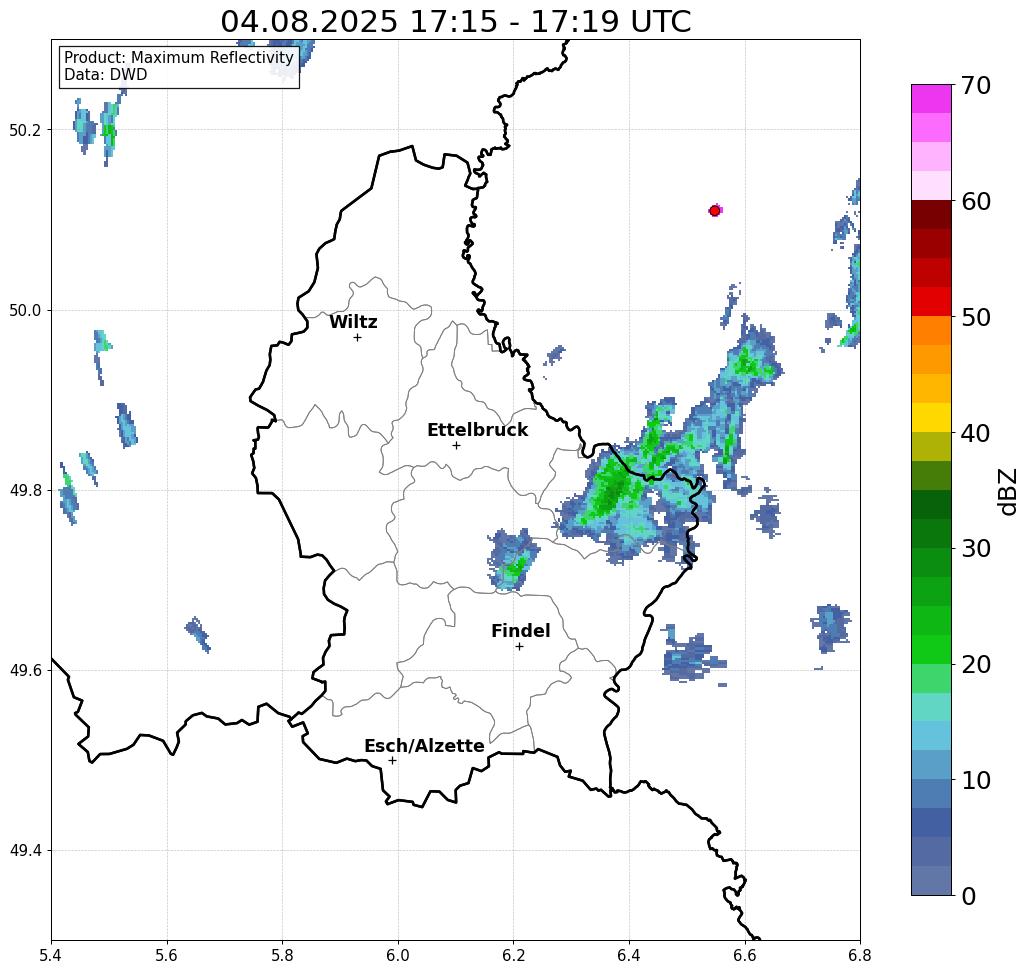Click the dark red swatch just below 60 dBZ
Viewport: 1029px width, 973px height.
click(x=931, y=215)
